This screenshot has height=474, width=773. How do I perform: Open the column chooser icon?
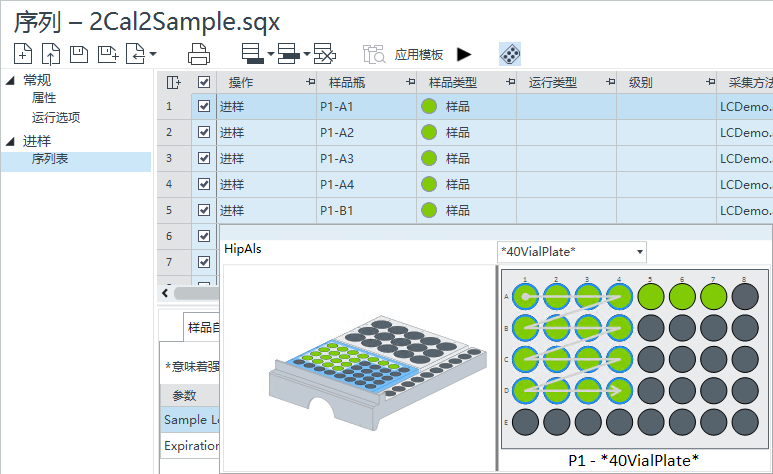pos(174,82)
